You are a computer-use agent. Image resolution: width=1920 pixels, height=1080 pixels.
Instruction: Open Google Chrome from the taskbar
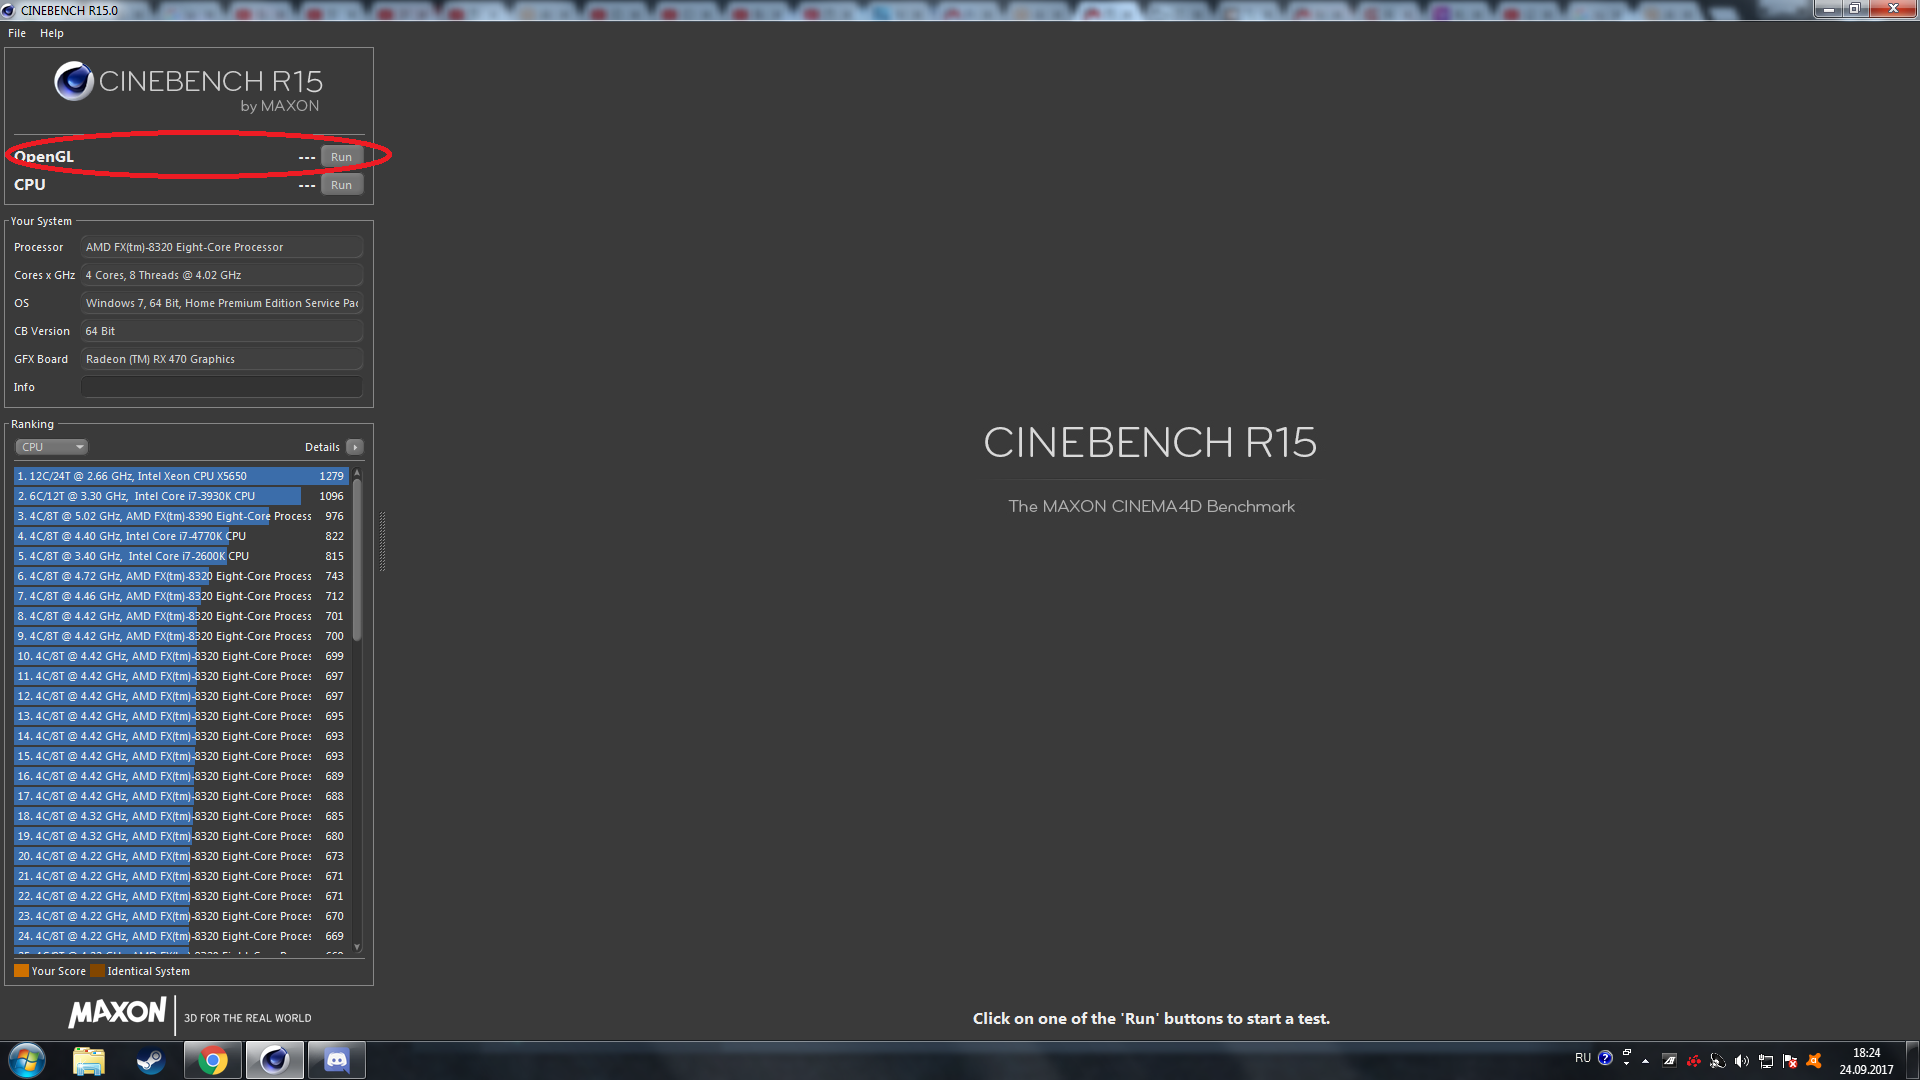212,1060
